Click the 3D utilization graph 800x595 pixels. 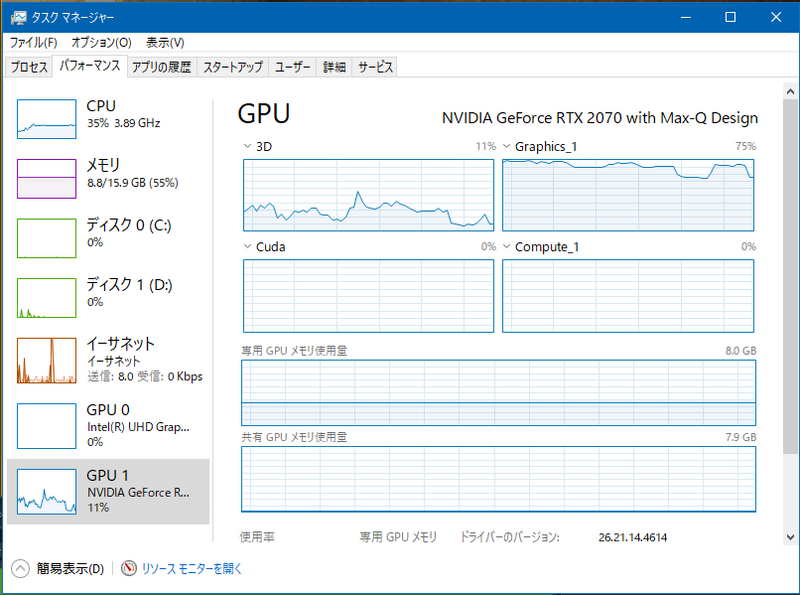[x=368, y=195]
